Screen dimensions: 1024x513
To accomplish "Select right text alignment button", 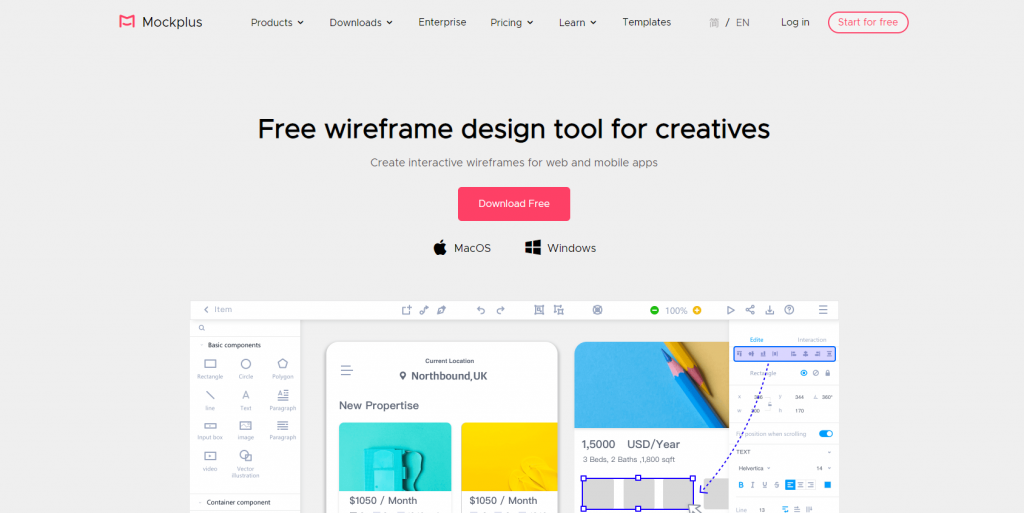I will 810,485.
